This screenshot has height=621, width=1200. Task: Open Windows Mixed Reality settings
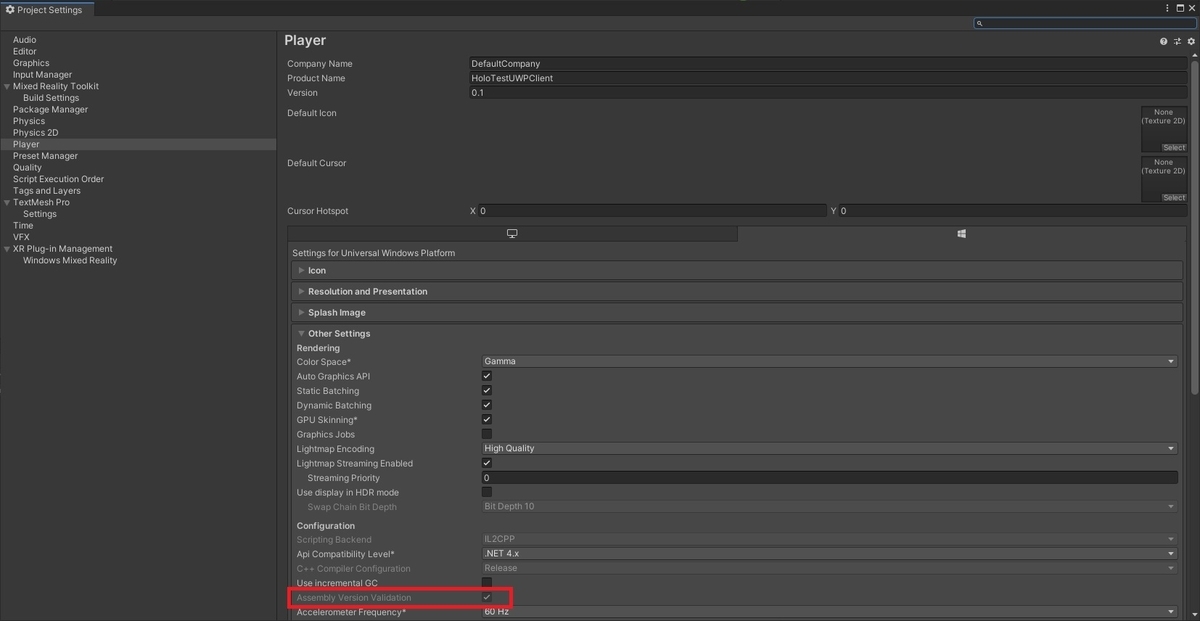click(x=70, y=260)
